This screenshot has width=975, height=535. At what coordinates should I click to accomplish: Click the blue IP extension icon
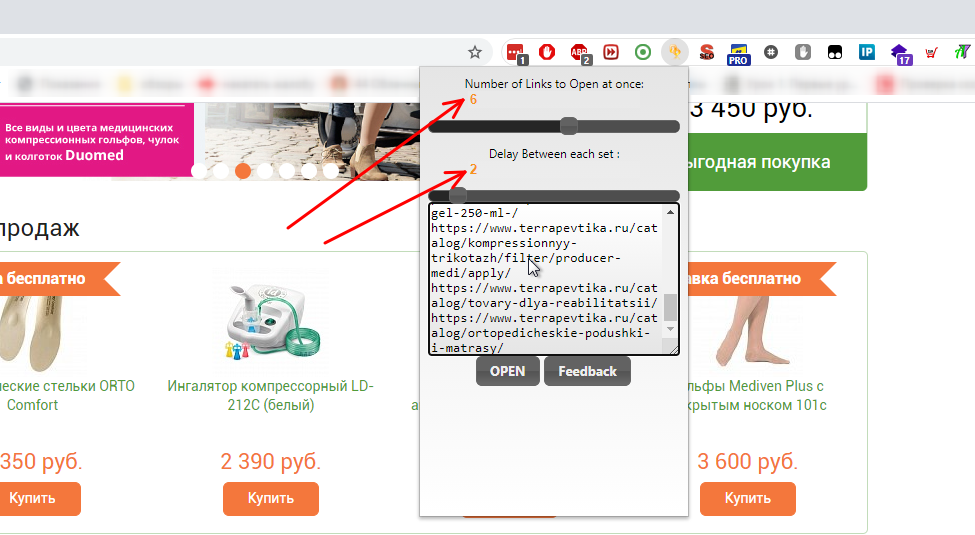[867, 52]
